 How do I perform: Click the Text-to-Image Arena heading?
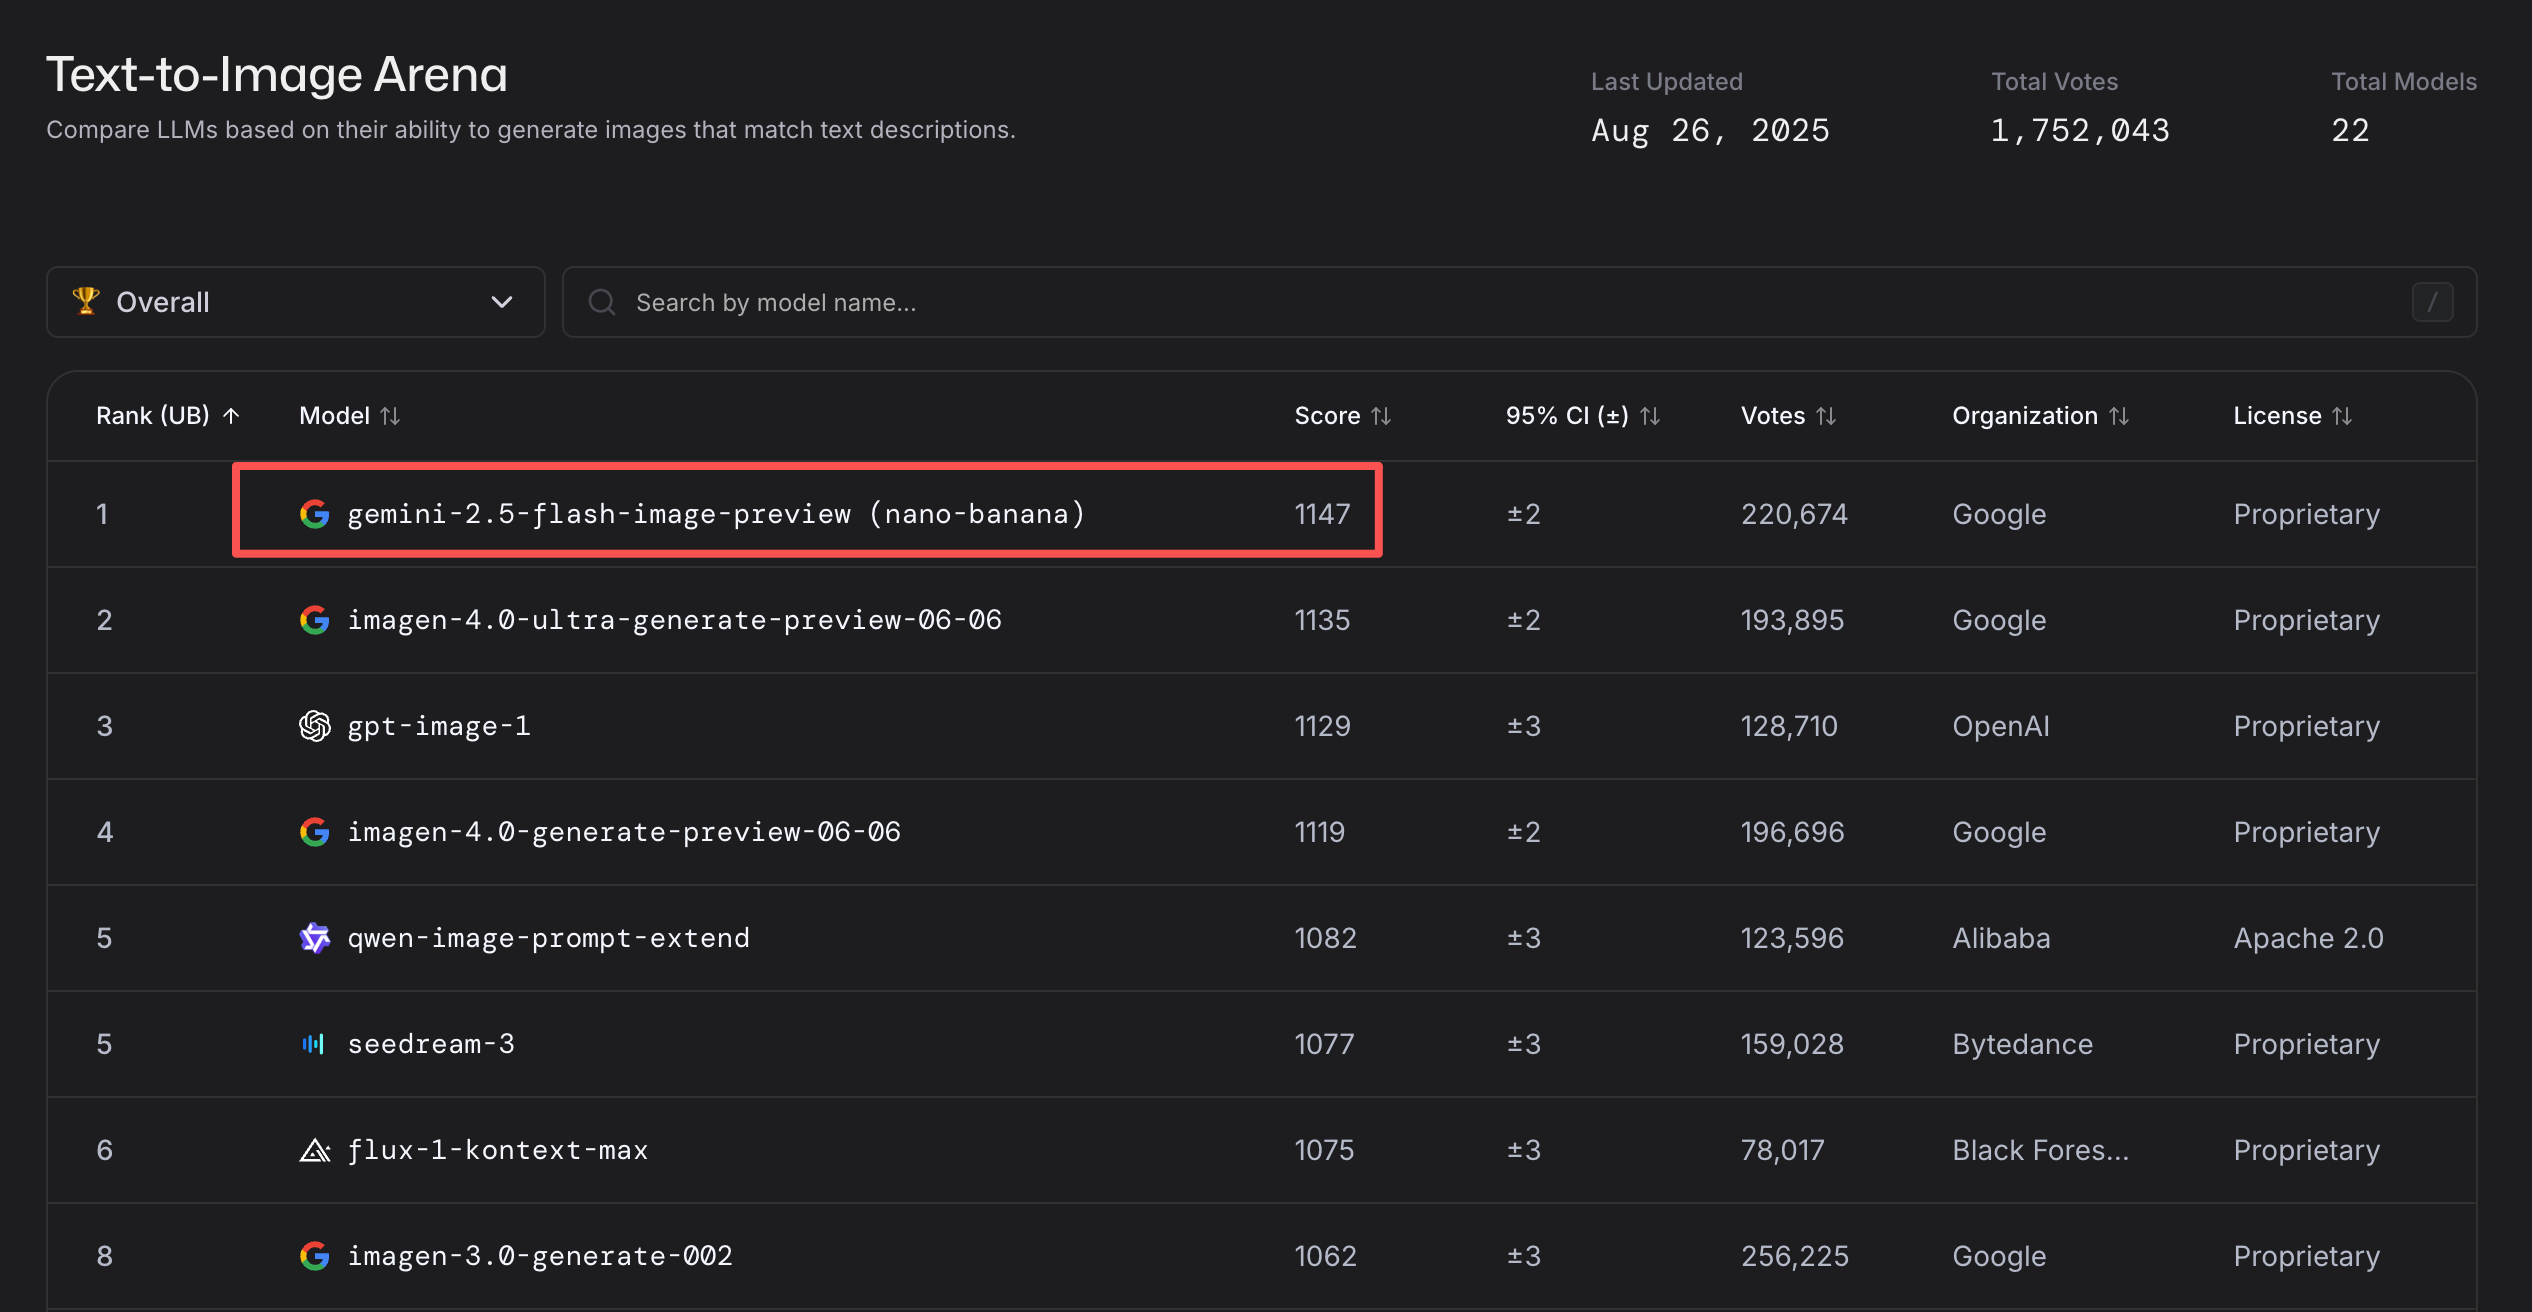point(277,75)
